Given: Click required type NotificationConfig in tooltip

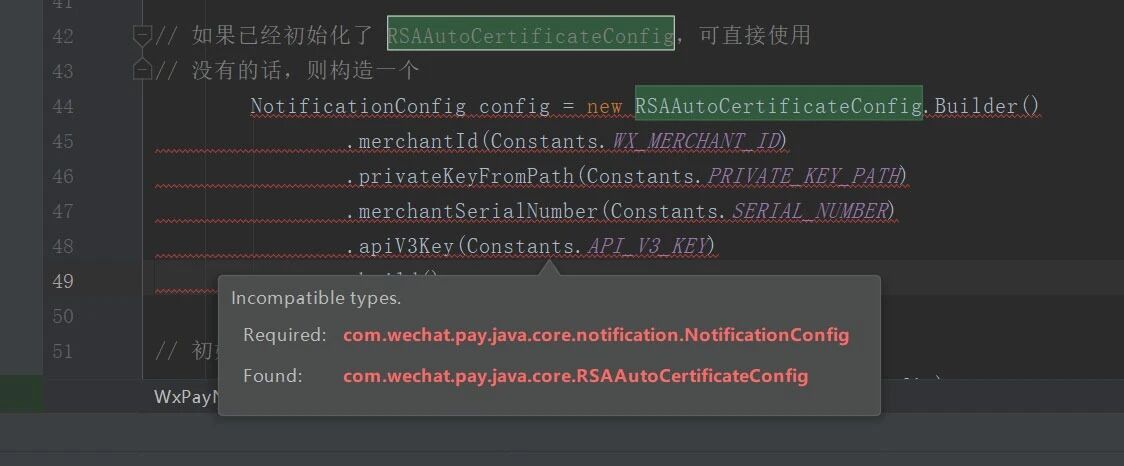Looking at the screenshot, I should pos(596,335).
